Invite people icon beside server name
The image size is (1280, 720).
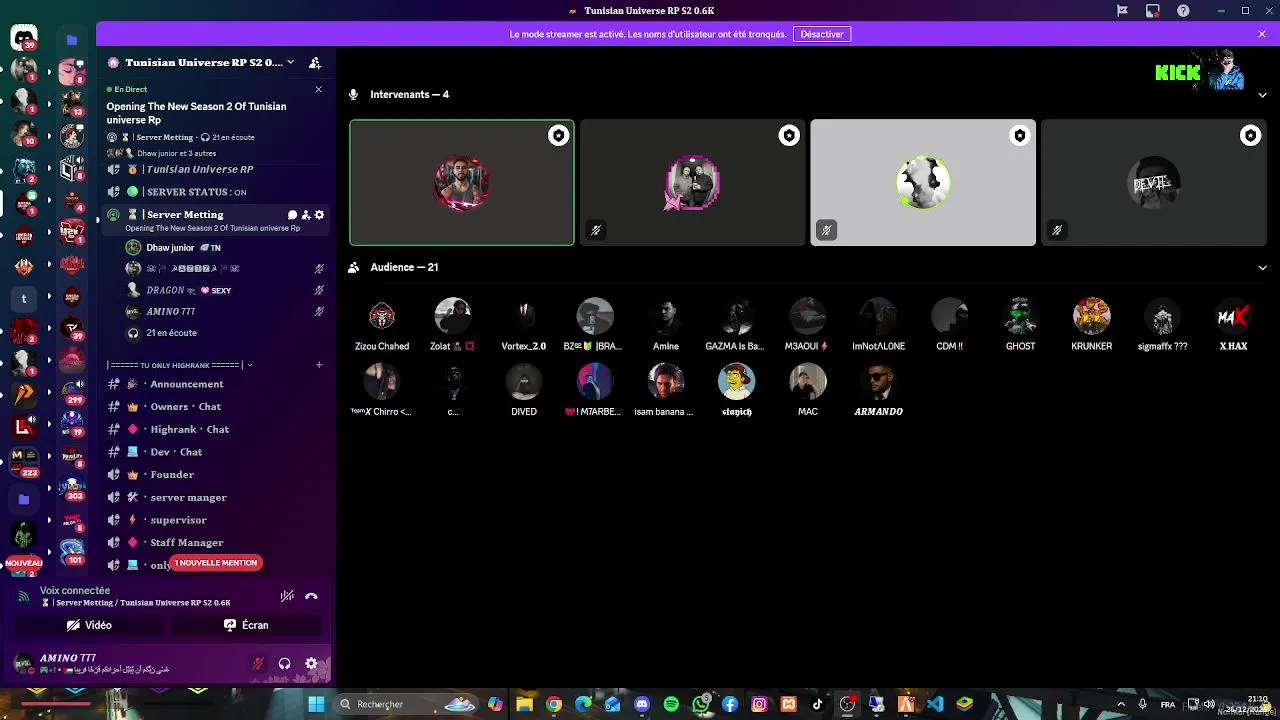pos(315,62)
